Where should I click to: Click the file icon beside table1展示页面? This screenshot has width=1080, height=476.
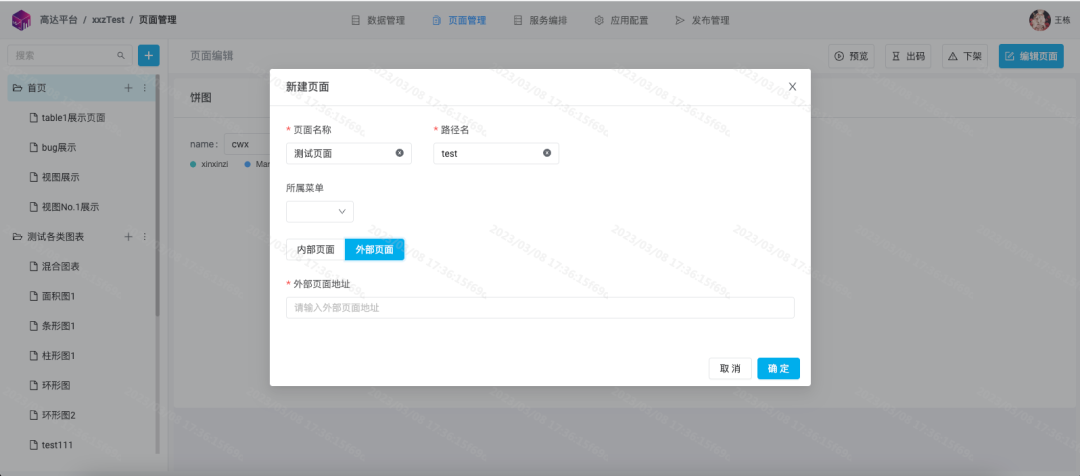pyautogui.click(x=33, y=118)
